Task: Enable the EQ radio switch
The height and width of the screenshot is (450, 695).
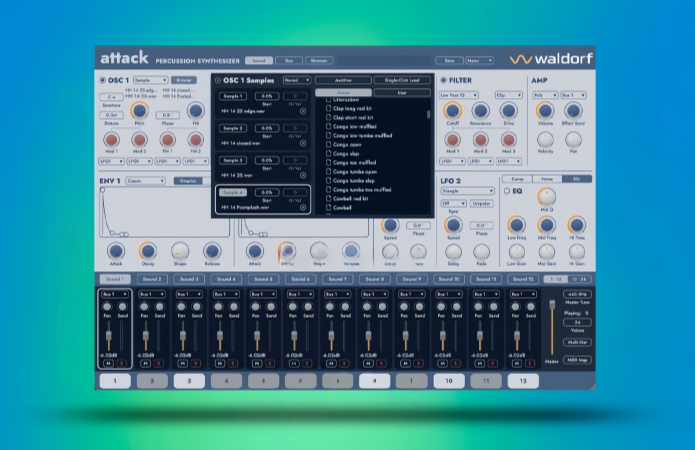Action: [507, 191]
